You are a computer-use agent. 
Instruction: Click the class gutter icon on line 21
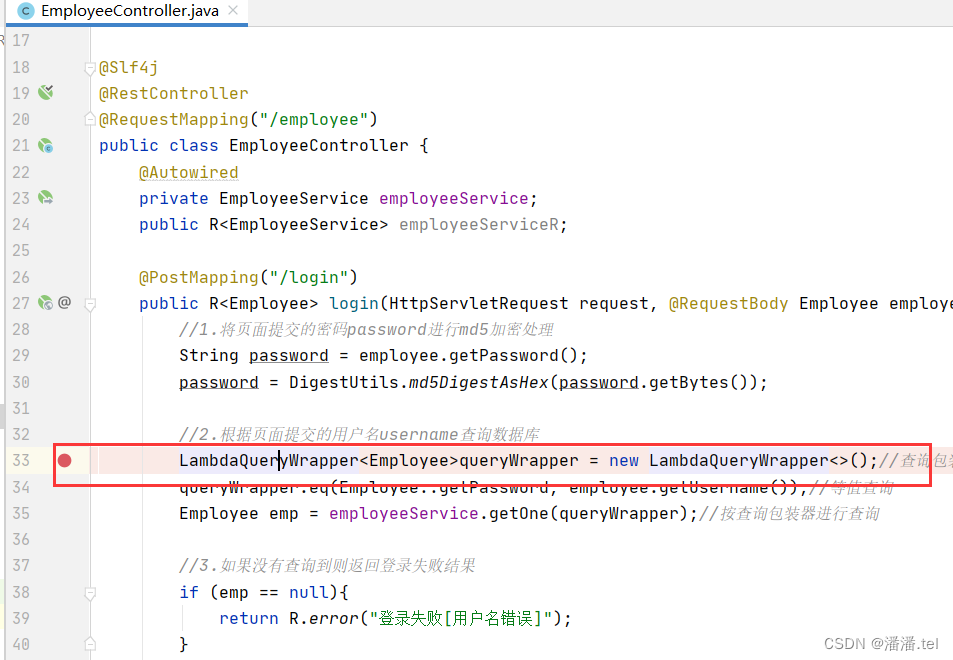(x=46, y=145)
